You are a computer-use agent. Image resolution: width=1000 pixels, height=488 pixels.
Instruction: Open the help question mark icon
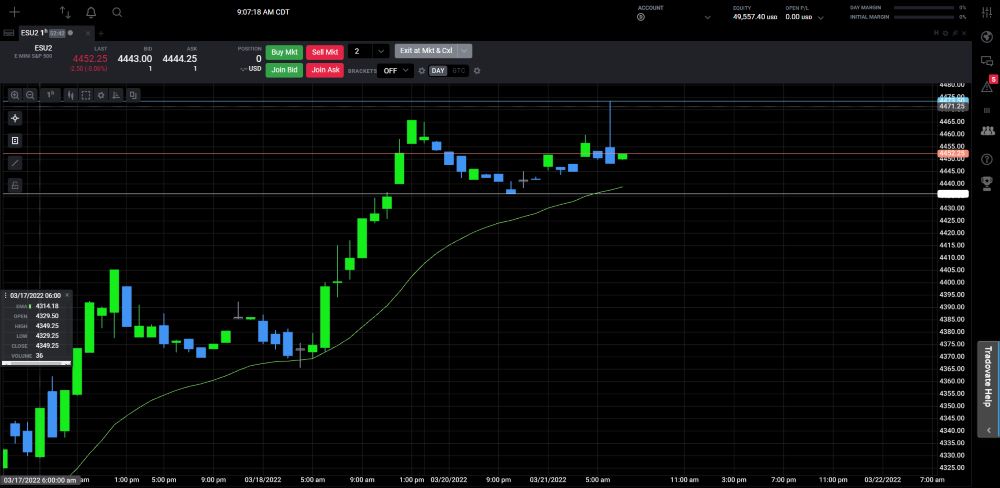click(987, 159)
